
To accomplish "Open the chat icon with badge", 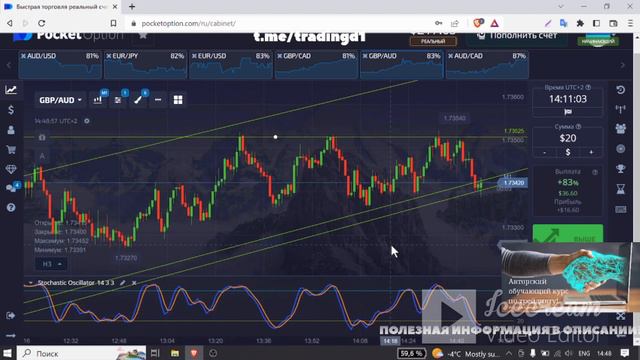I will pos(11,188).
